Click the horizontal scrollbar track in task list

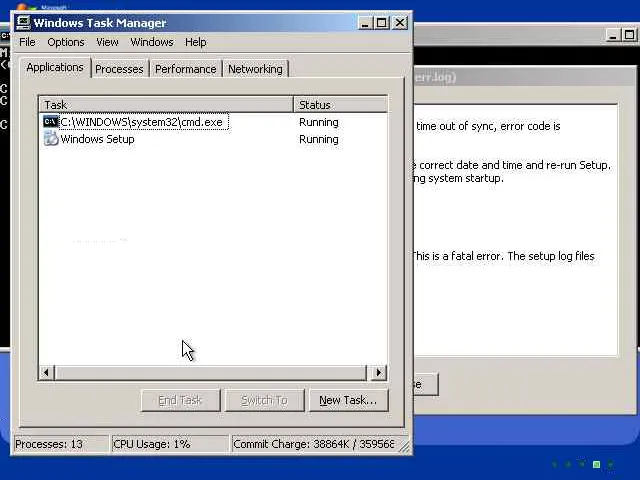coord(211,372)
